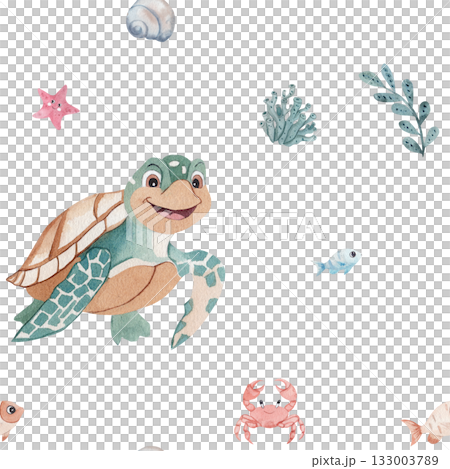This screenshot has width=450, height=469.
Task: Select the small blue fish
Action: click(337, 262)
